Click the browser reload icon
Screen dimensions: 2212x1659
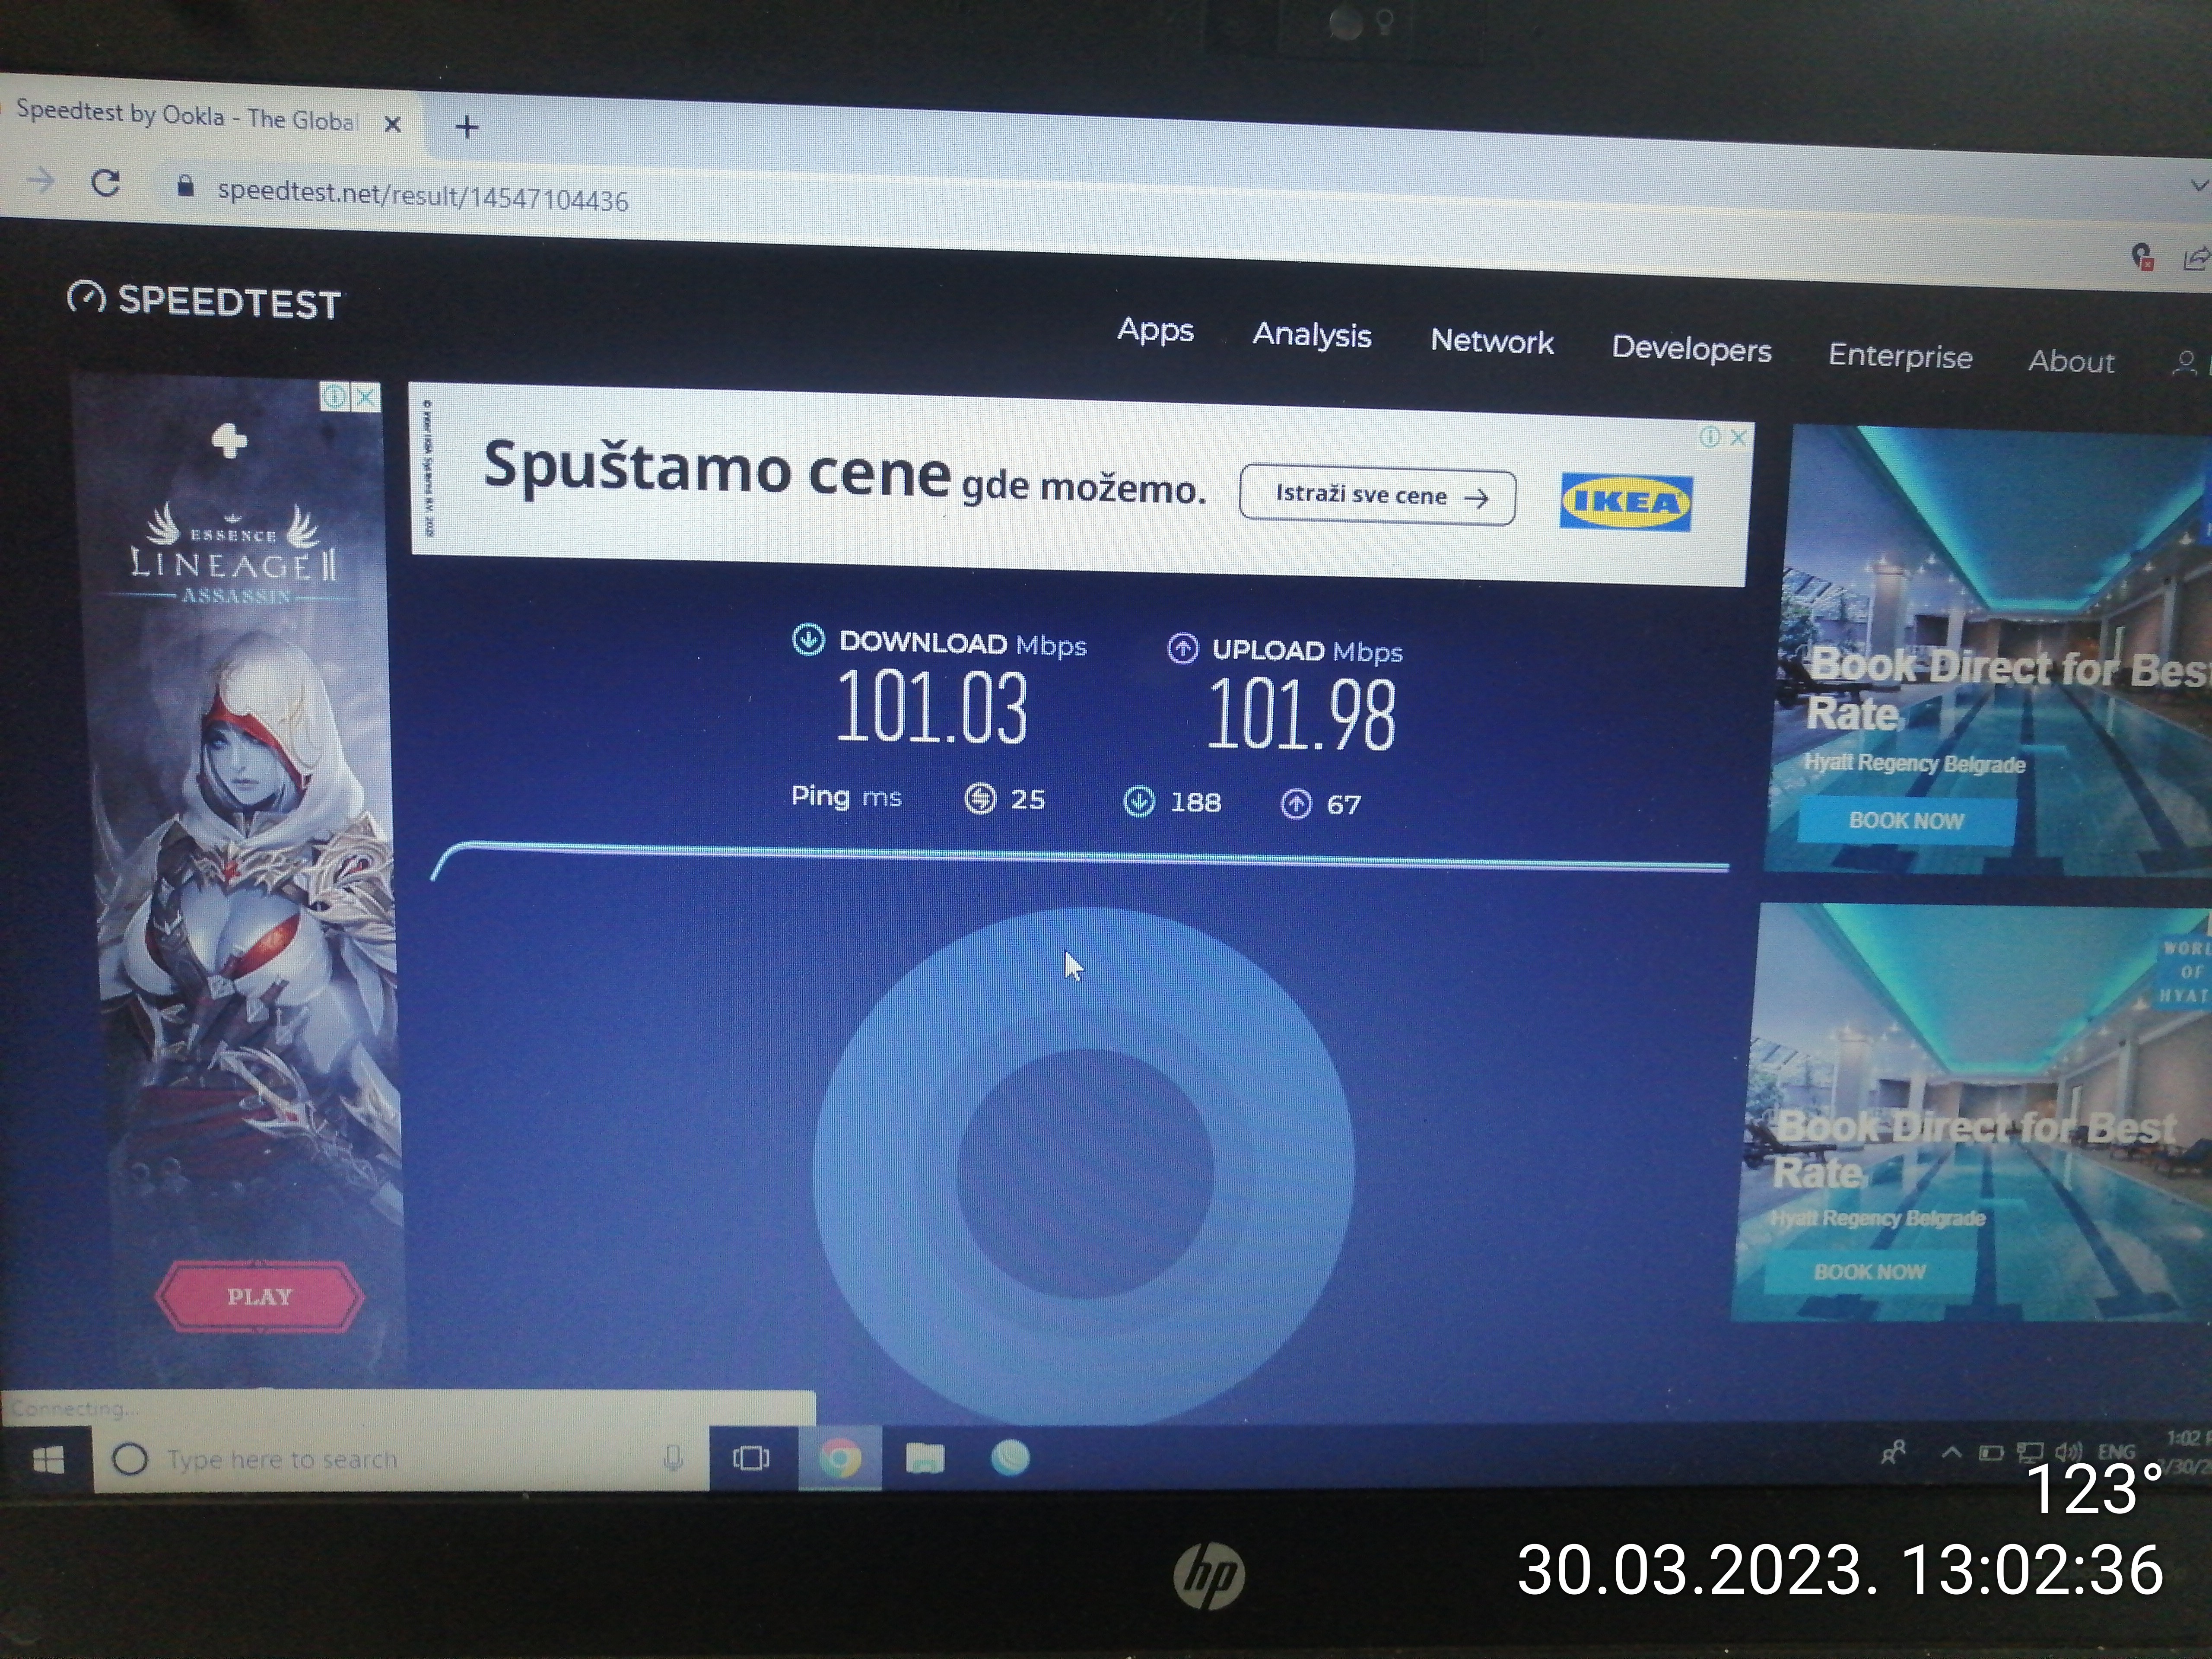[x=106, y=183]
